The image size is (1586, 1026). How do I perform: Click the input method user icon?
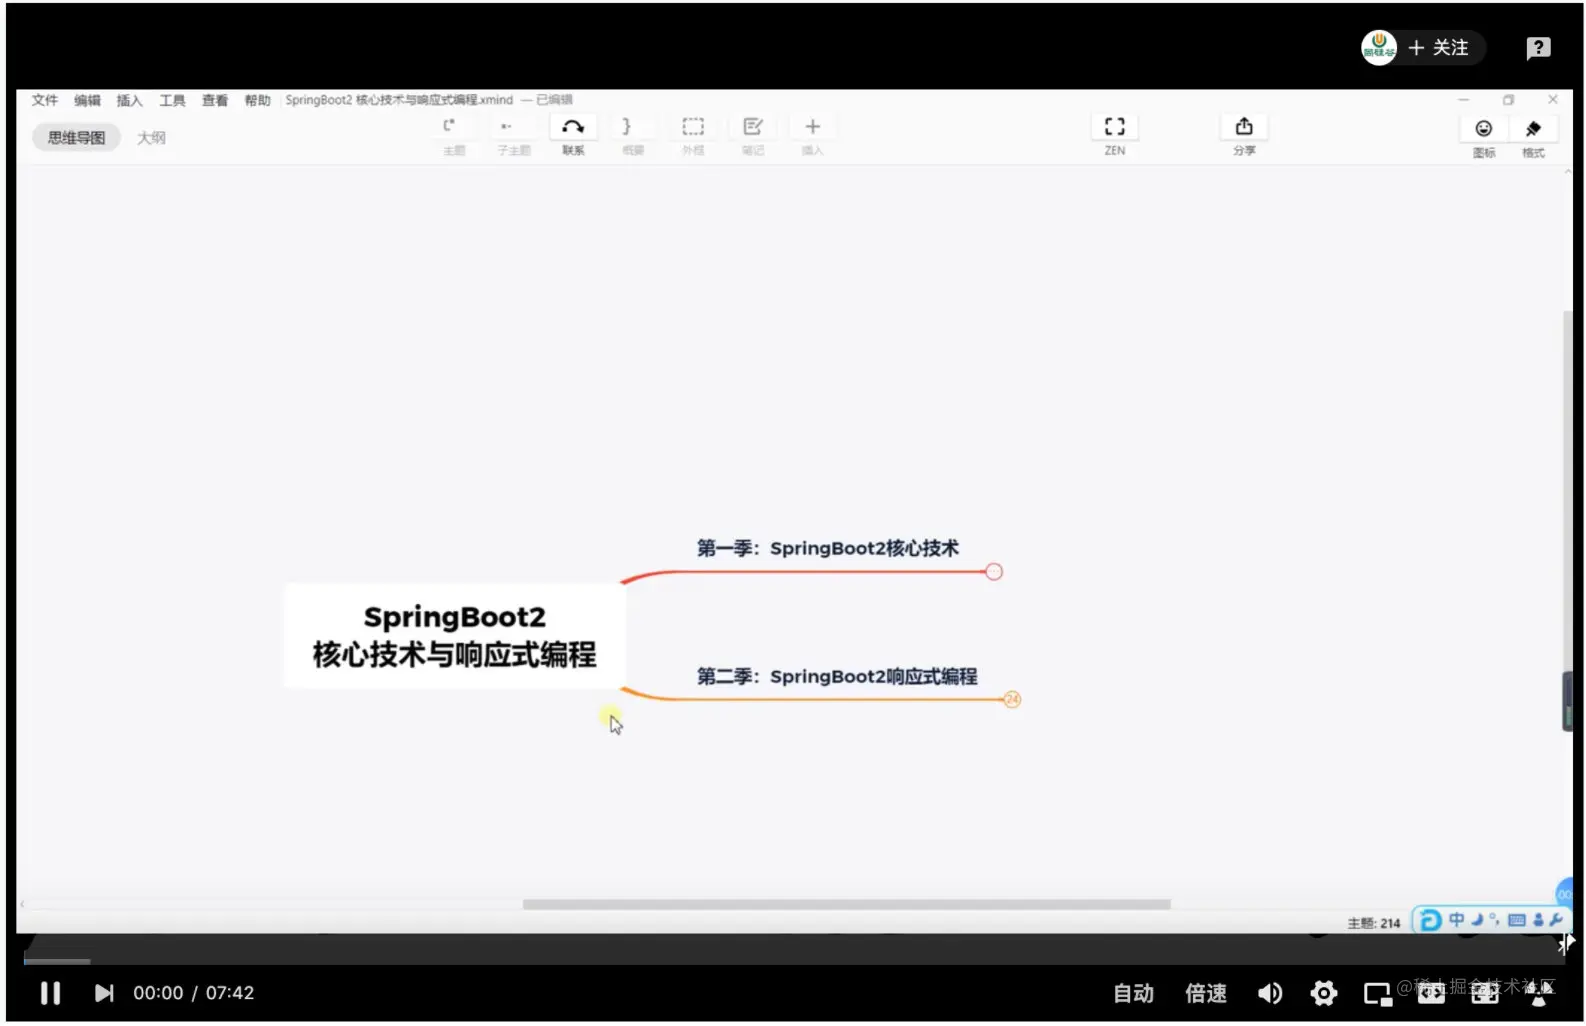point(1538,920)
